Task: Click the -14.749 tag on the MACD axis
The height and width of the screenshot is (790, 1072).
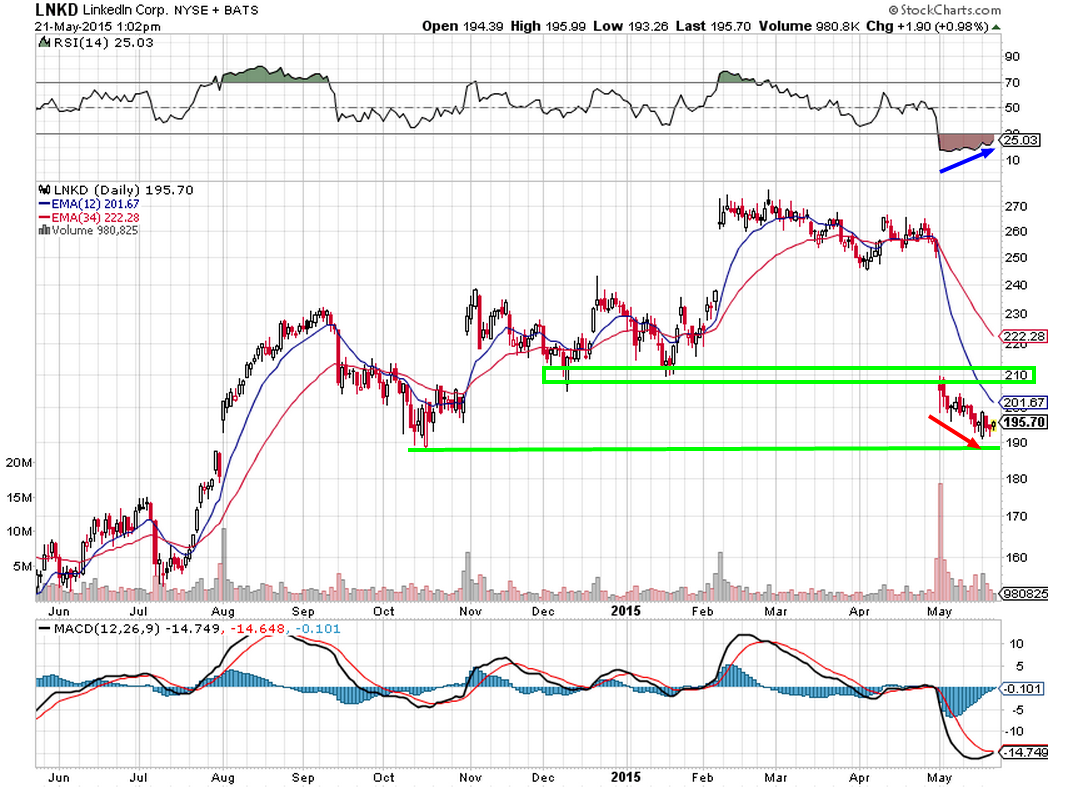Action: (x=1025, y=752)
